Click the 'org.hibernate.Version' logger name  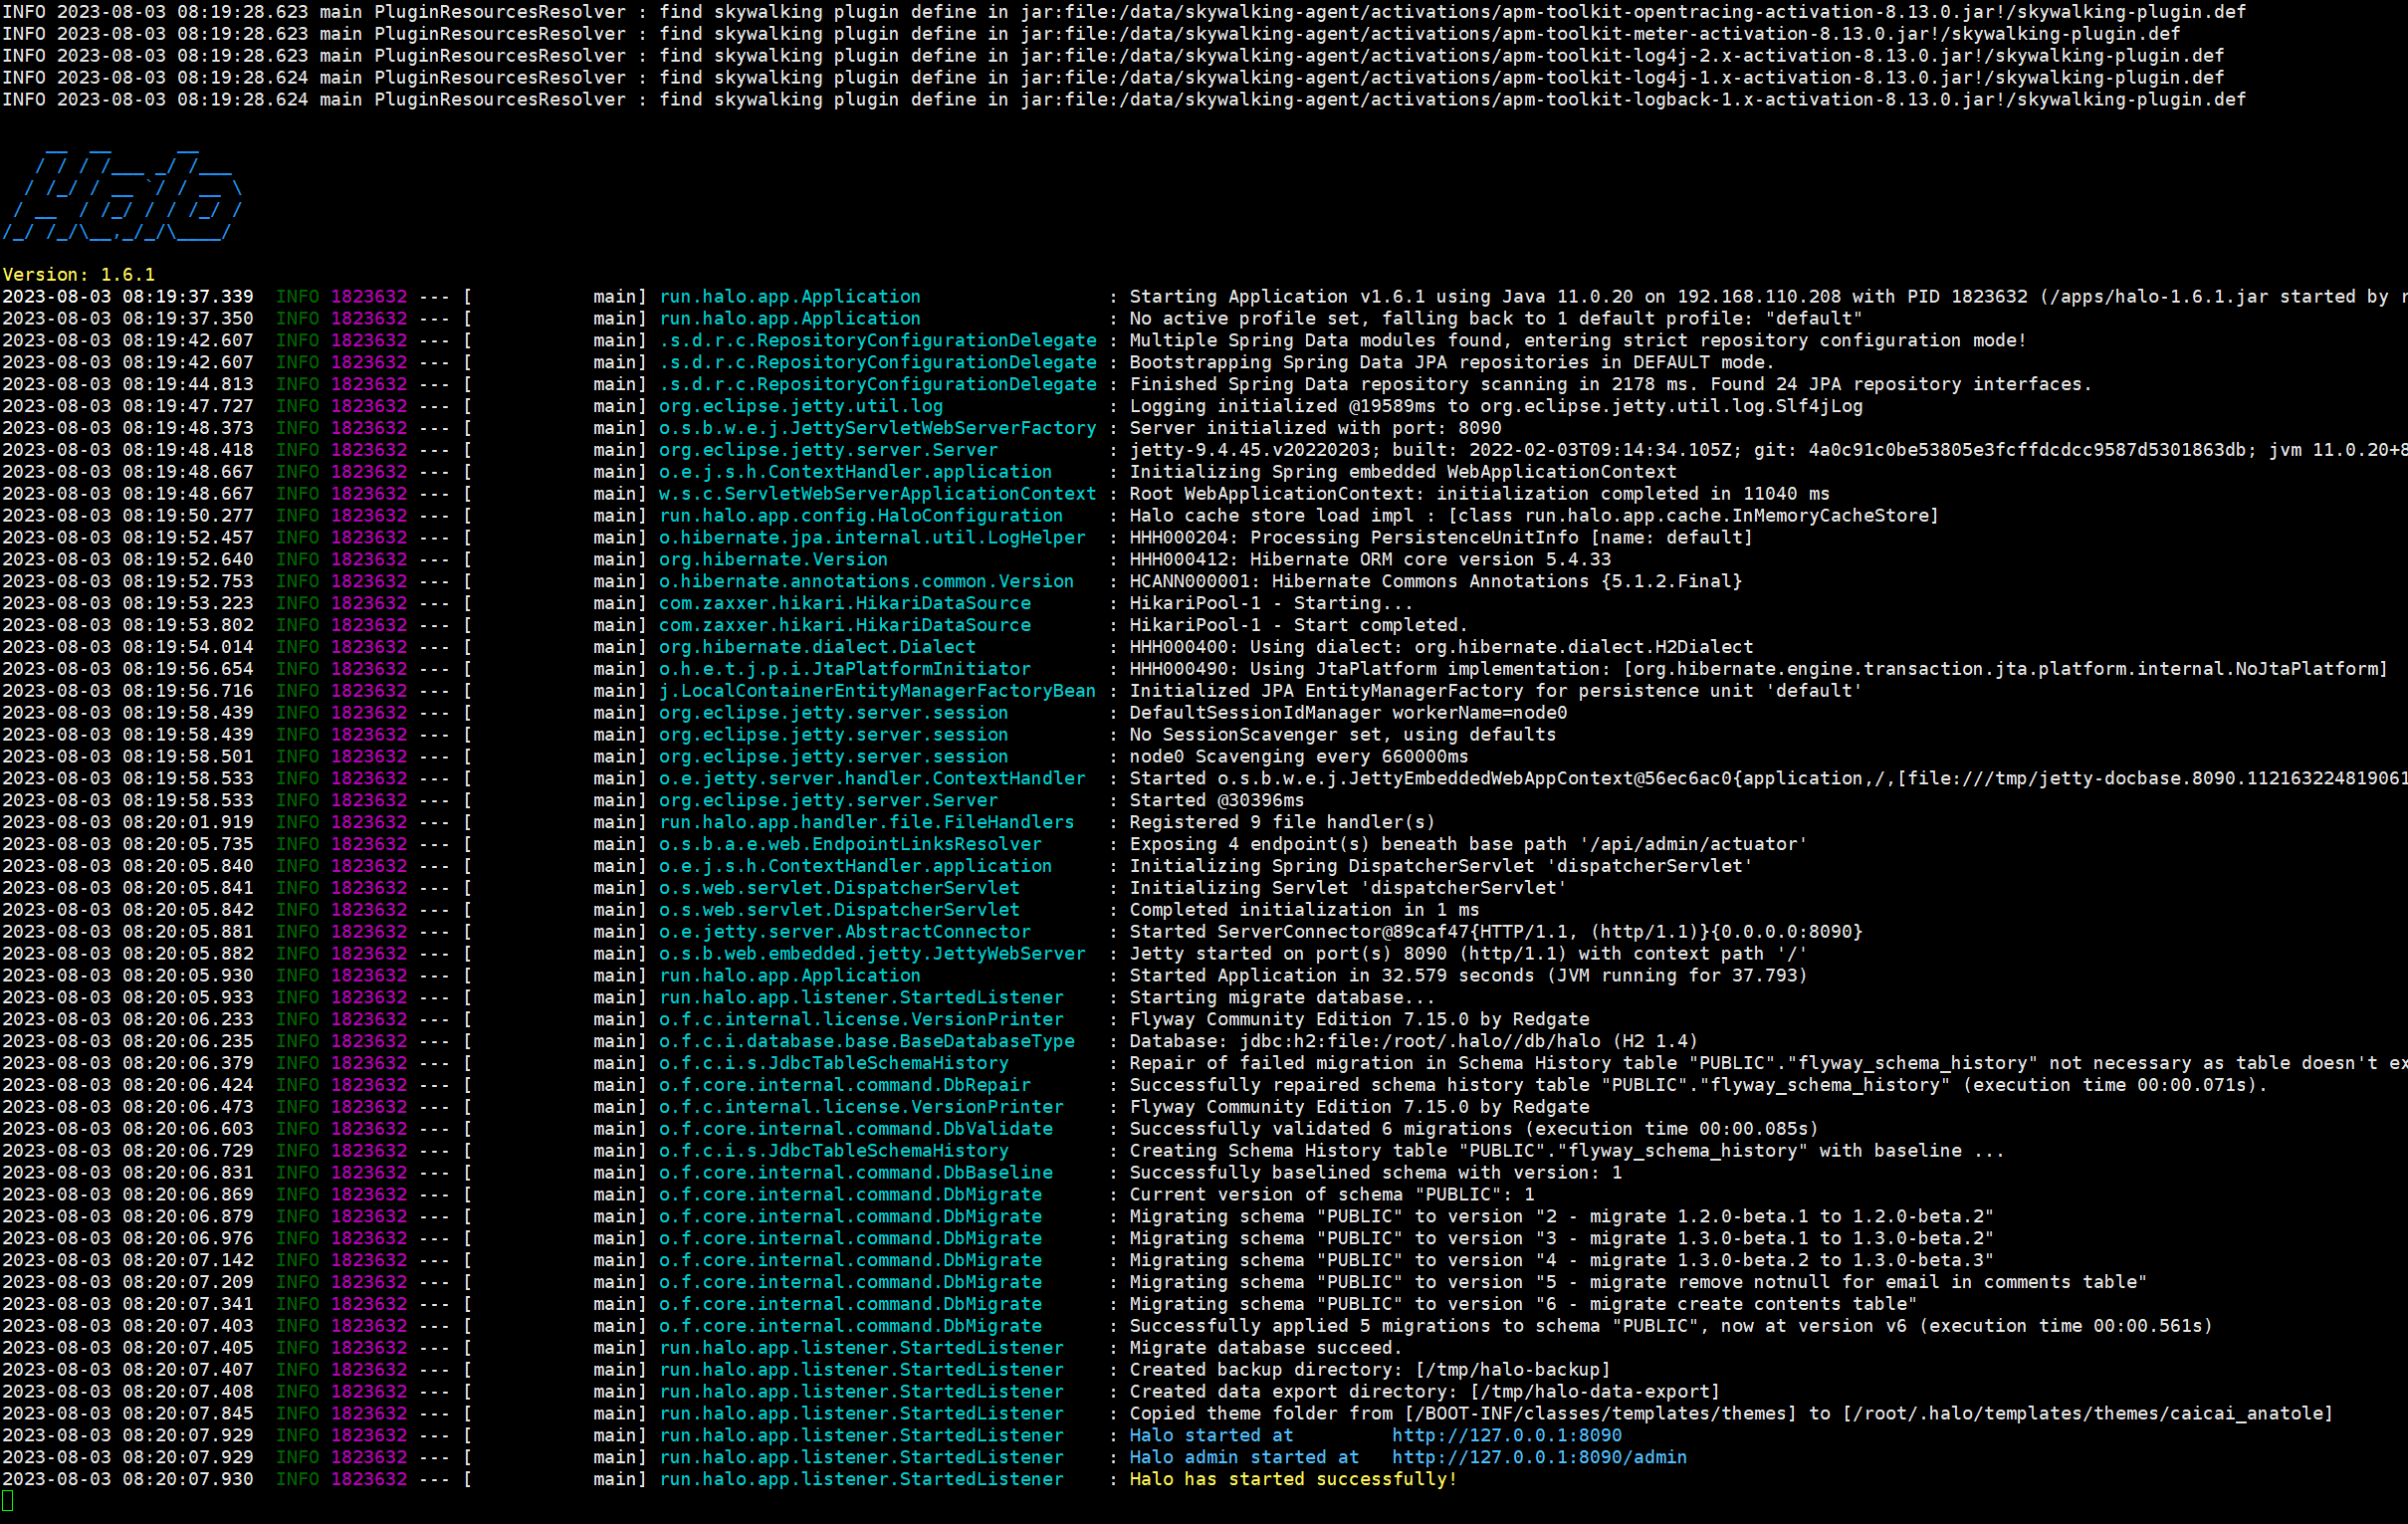772,559
